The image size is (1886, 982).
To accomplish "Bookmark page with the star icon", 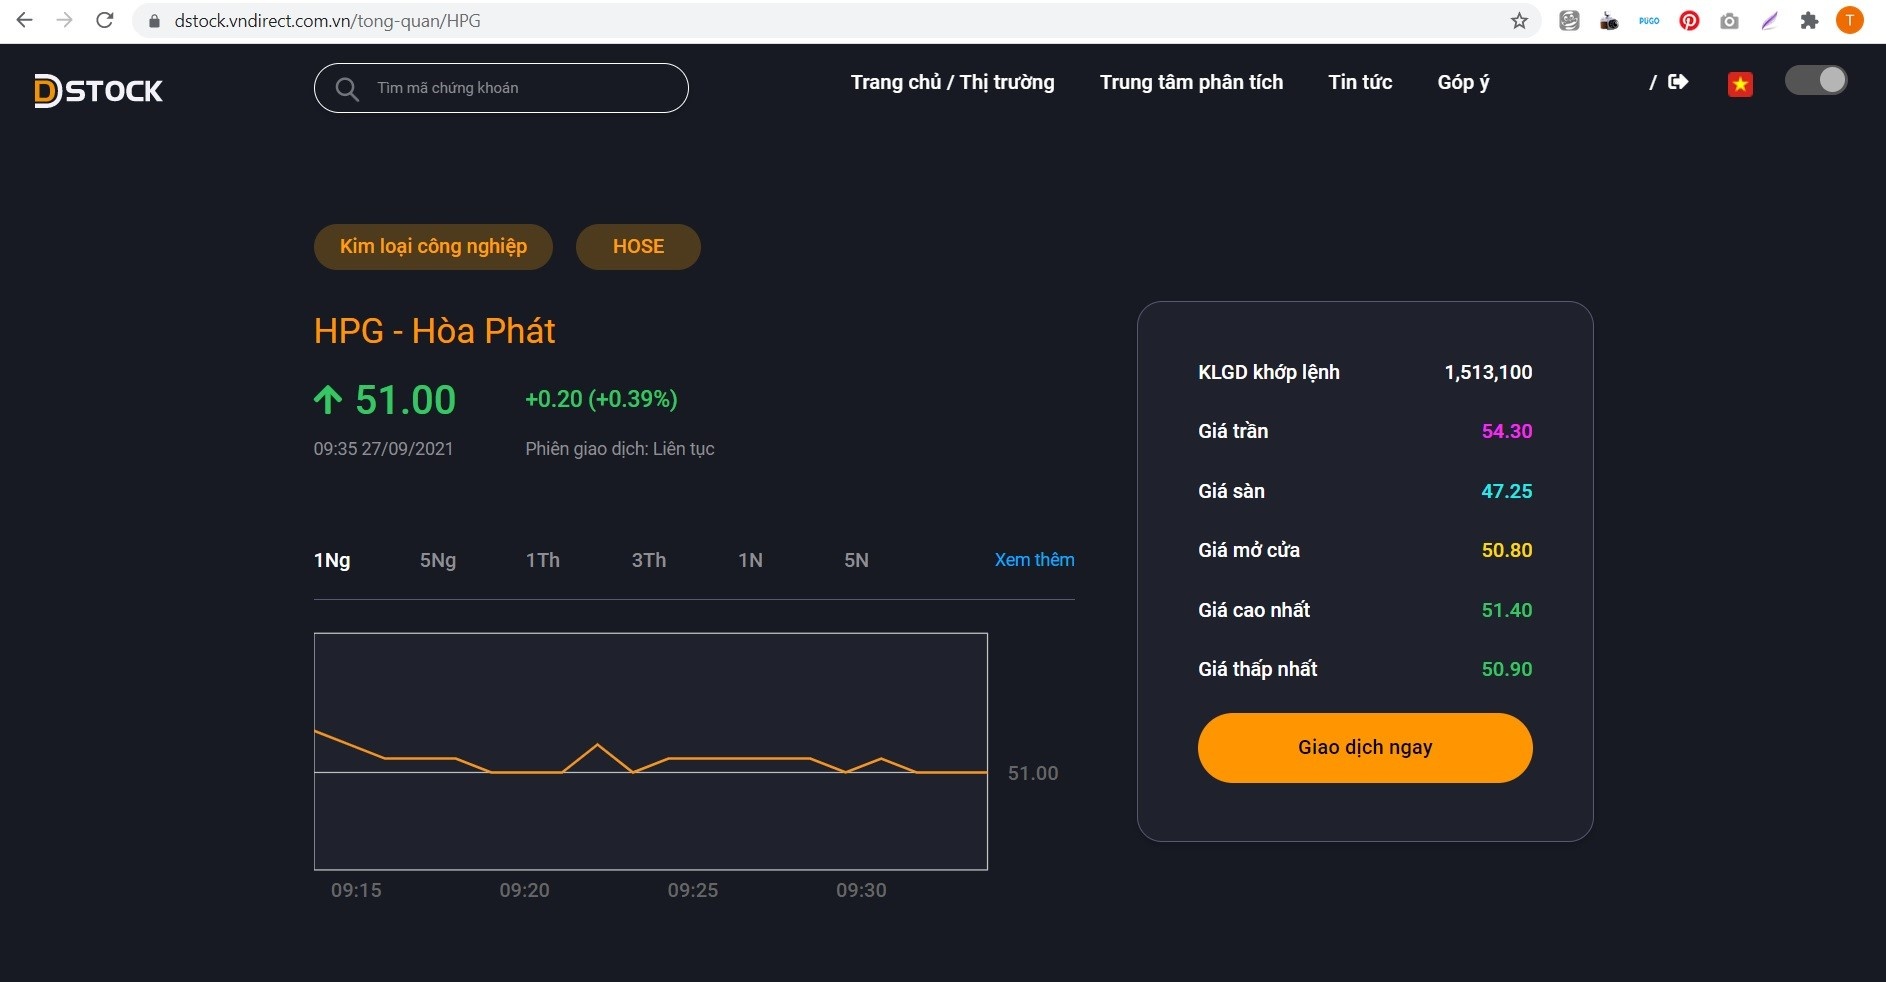I will click(1519, 21).
